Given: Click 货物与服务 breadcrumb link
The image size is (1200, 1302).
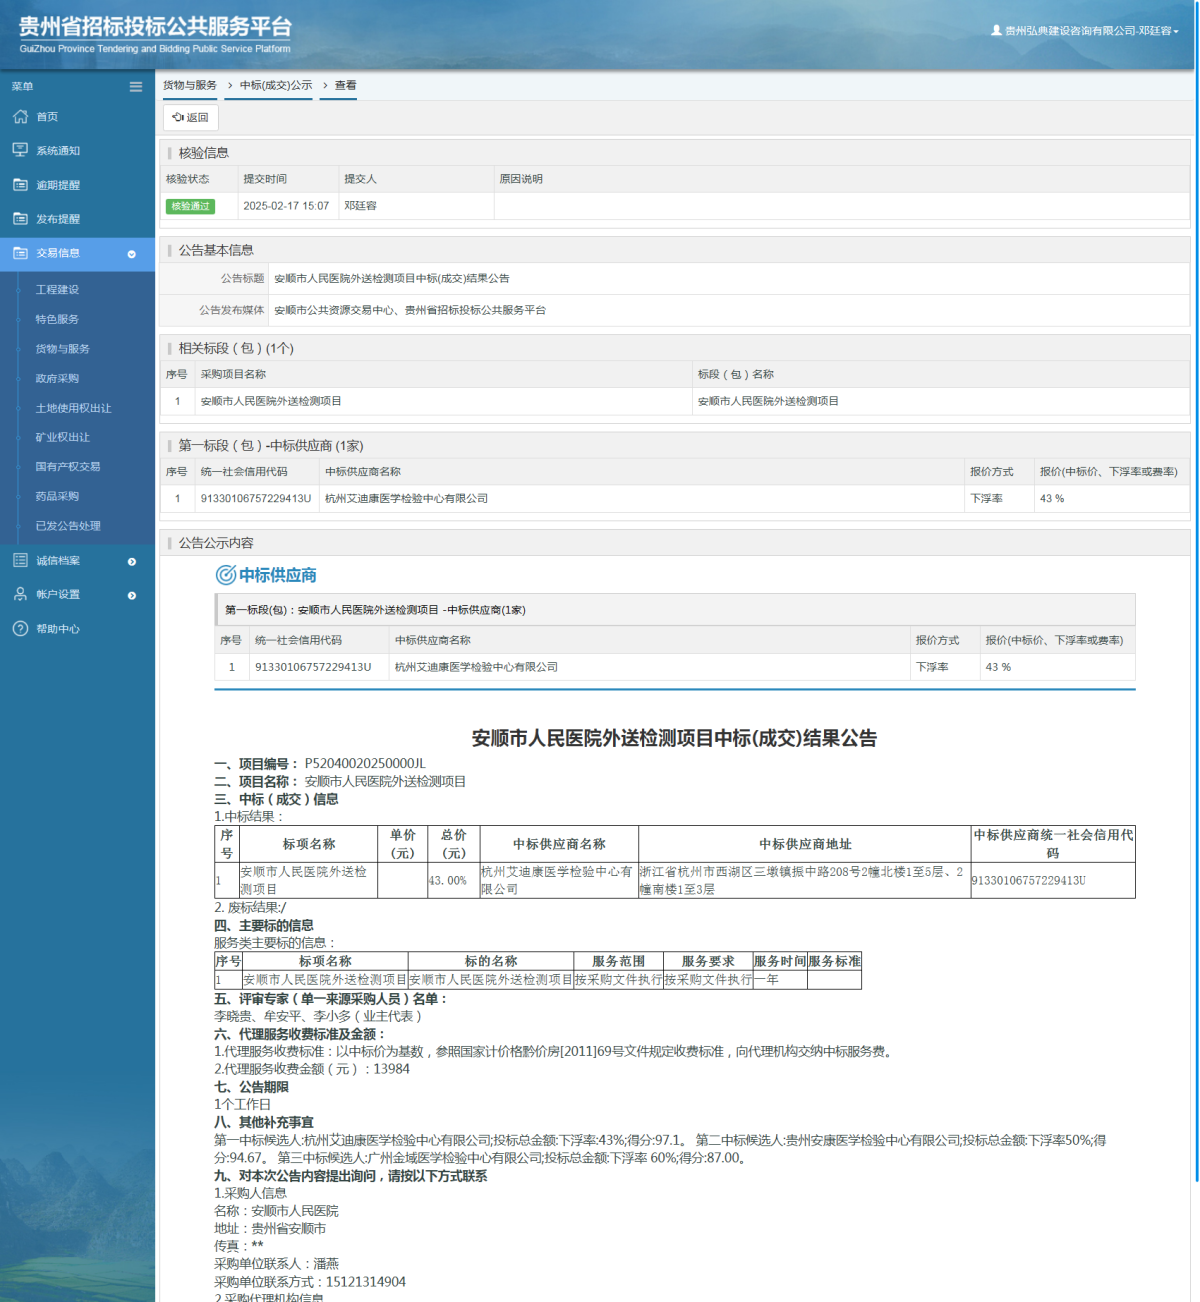Looking at the screenshot, I should [190, 85].
